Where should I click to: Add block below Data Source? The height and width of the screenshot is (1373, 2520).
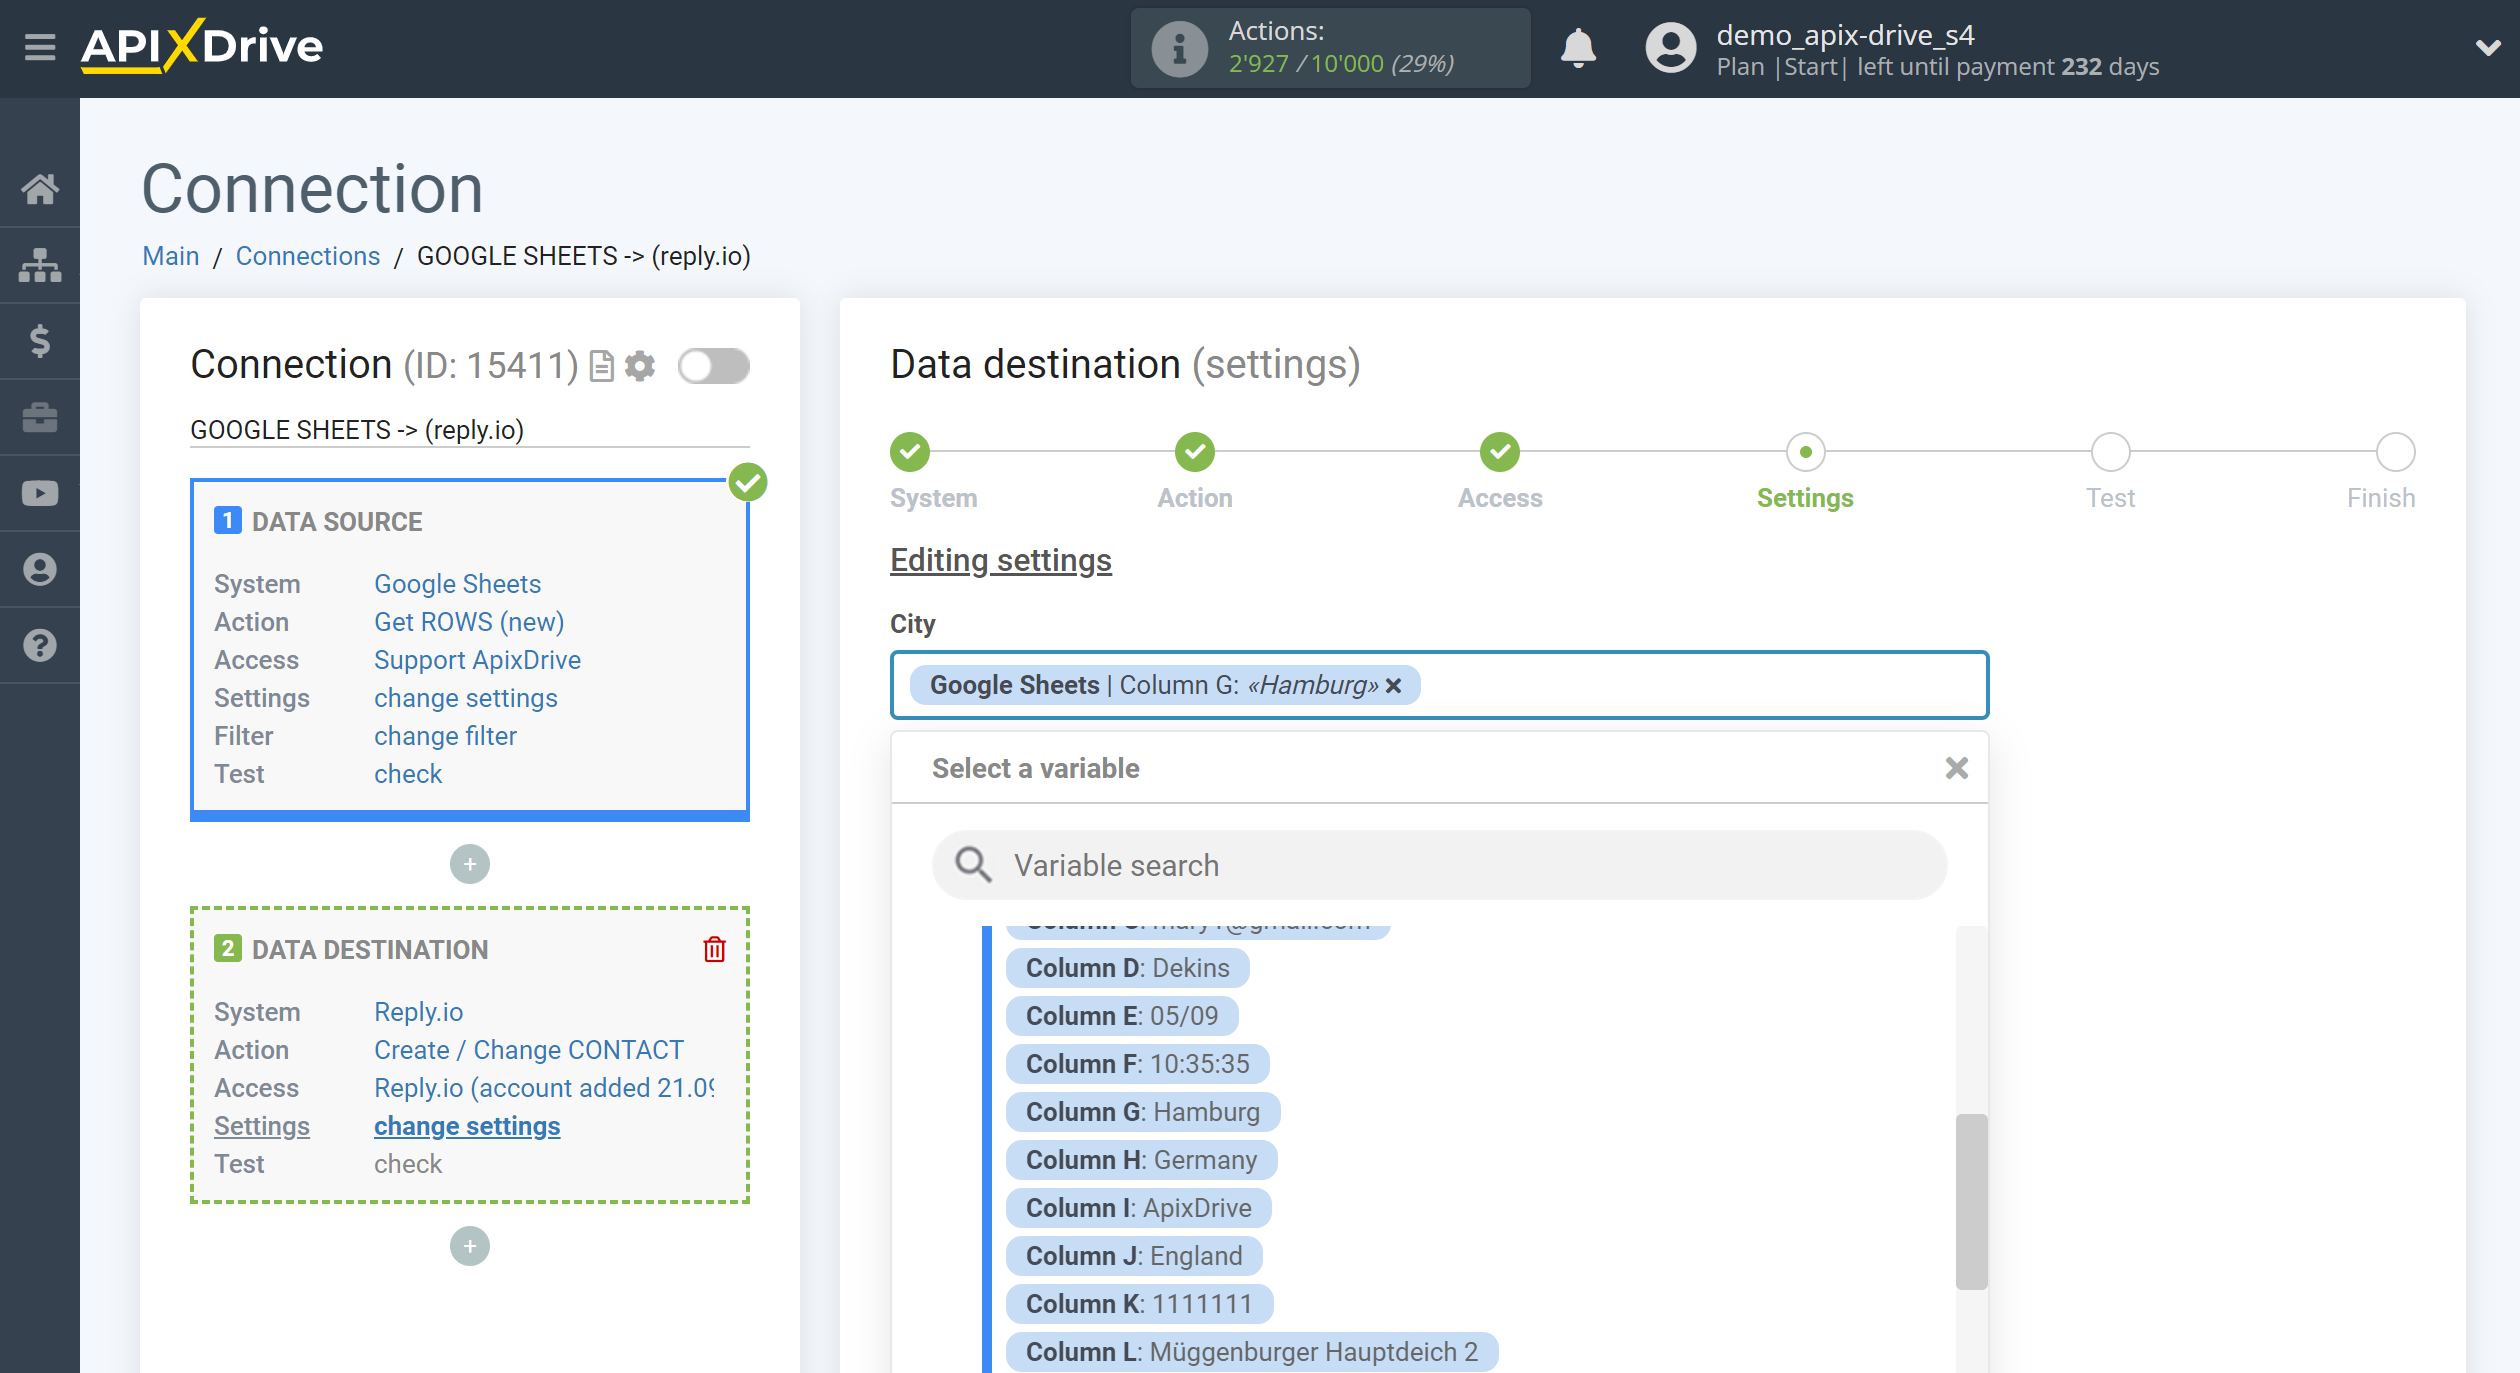(x=470, y=864)
